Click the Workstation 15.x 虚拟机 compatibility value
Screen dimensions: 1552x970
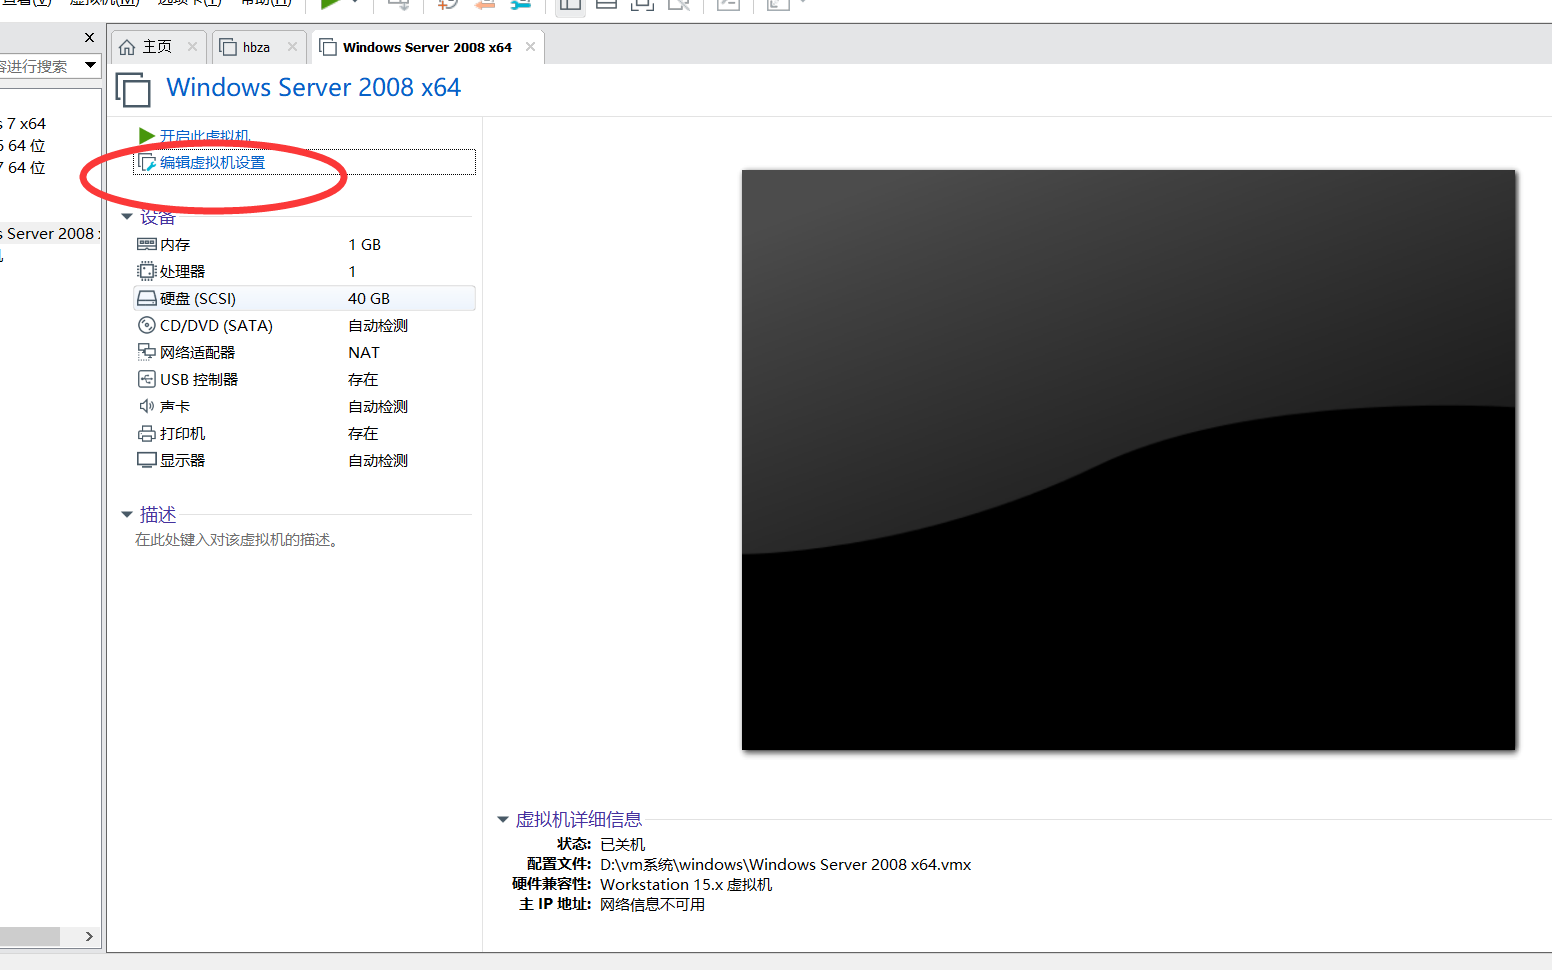[686, 884]
